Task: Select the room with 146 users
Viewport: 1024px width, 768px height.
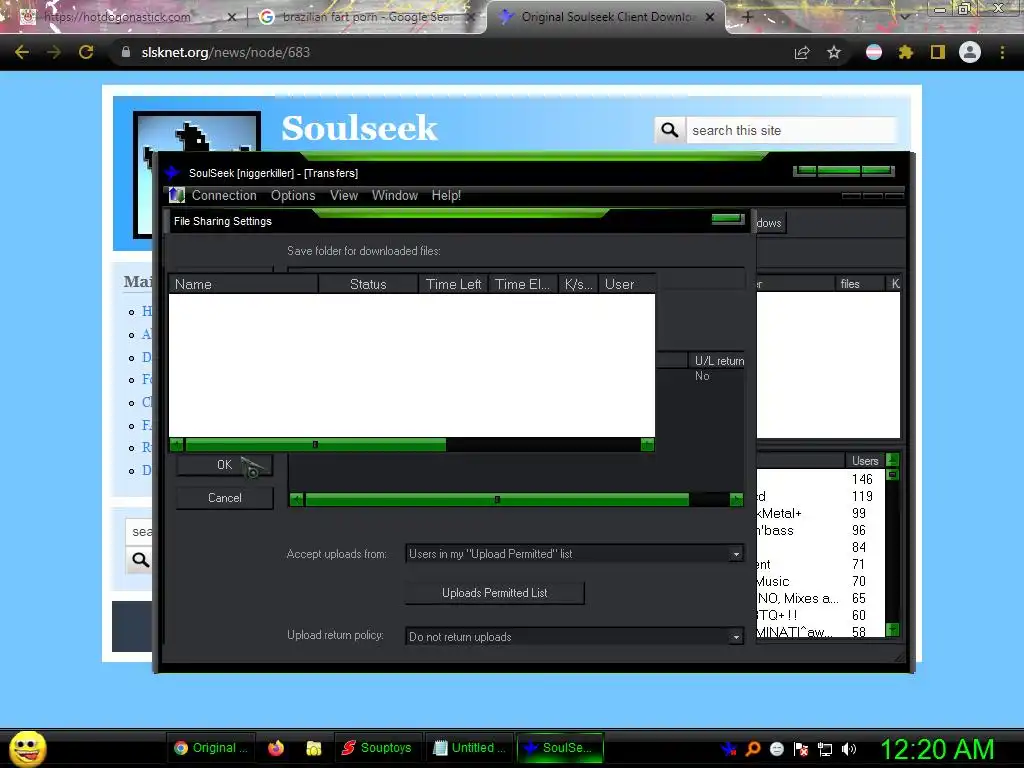Action: (821, 479)
